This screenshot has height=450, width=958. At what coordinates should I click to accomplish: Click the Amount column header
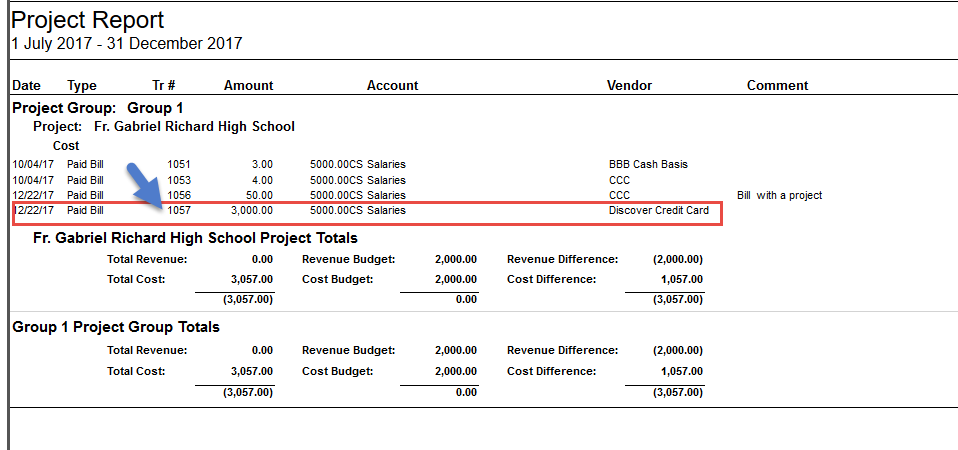(x=249, y=85)
